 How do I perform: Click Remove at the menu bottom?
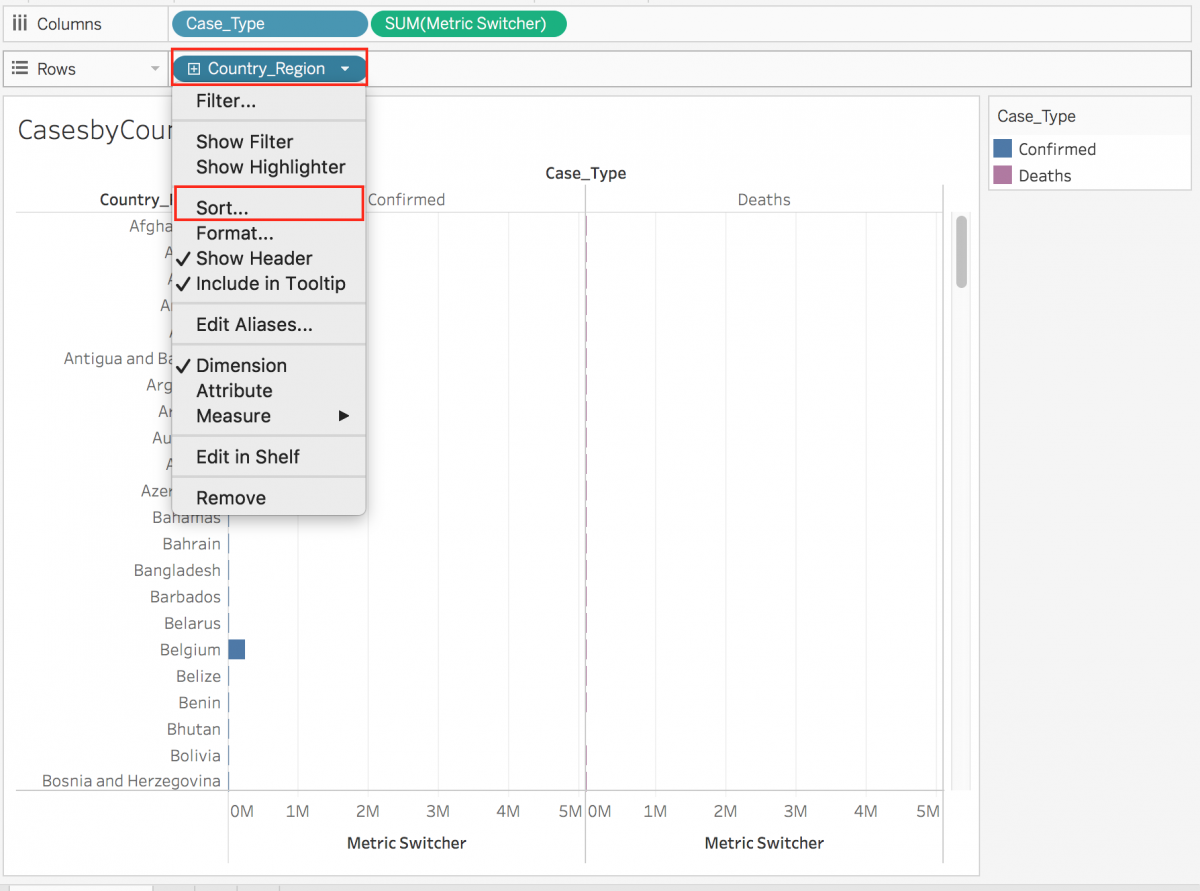coord(230,497)
